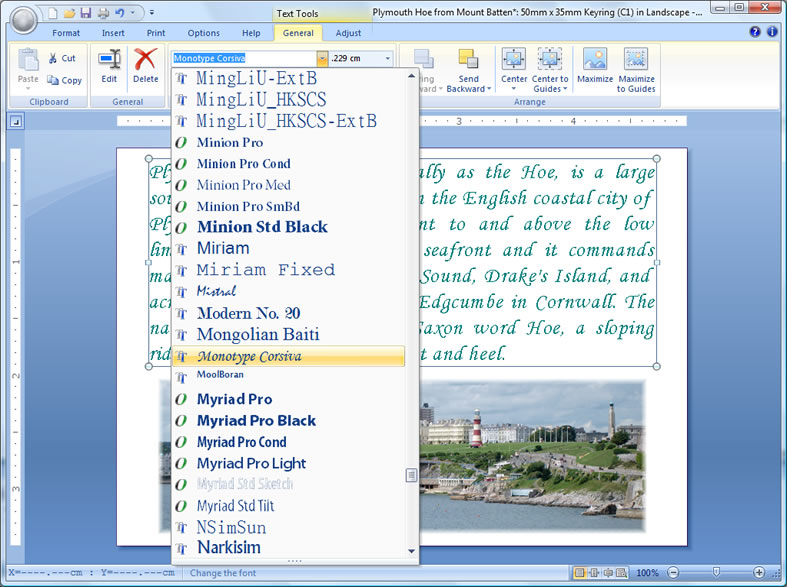Click the Print icon in quick access toolbar
This screenshot has height=587, width=787.
(x=103, y=13)
